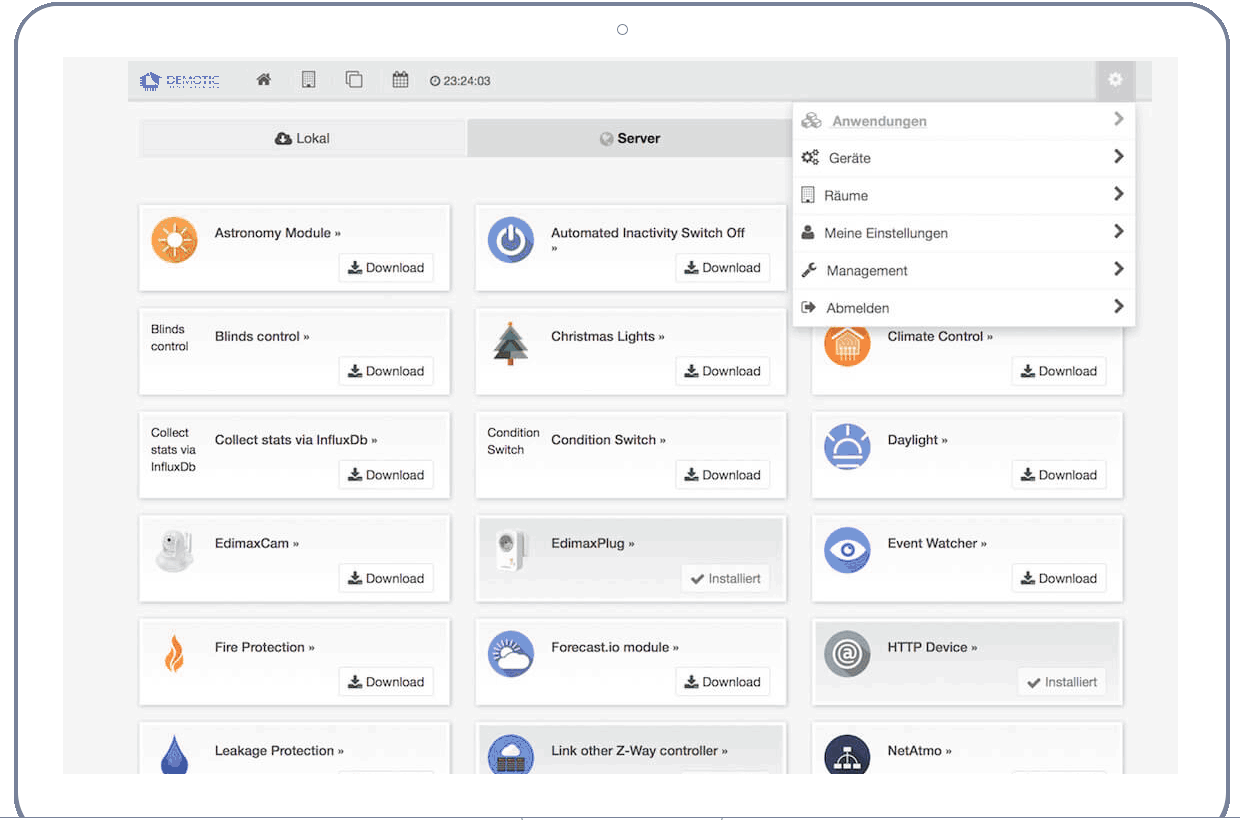
Task: Click the EdimaxCam camera image
Action: pyautogui.click(x=174, y=552)
